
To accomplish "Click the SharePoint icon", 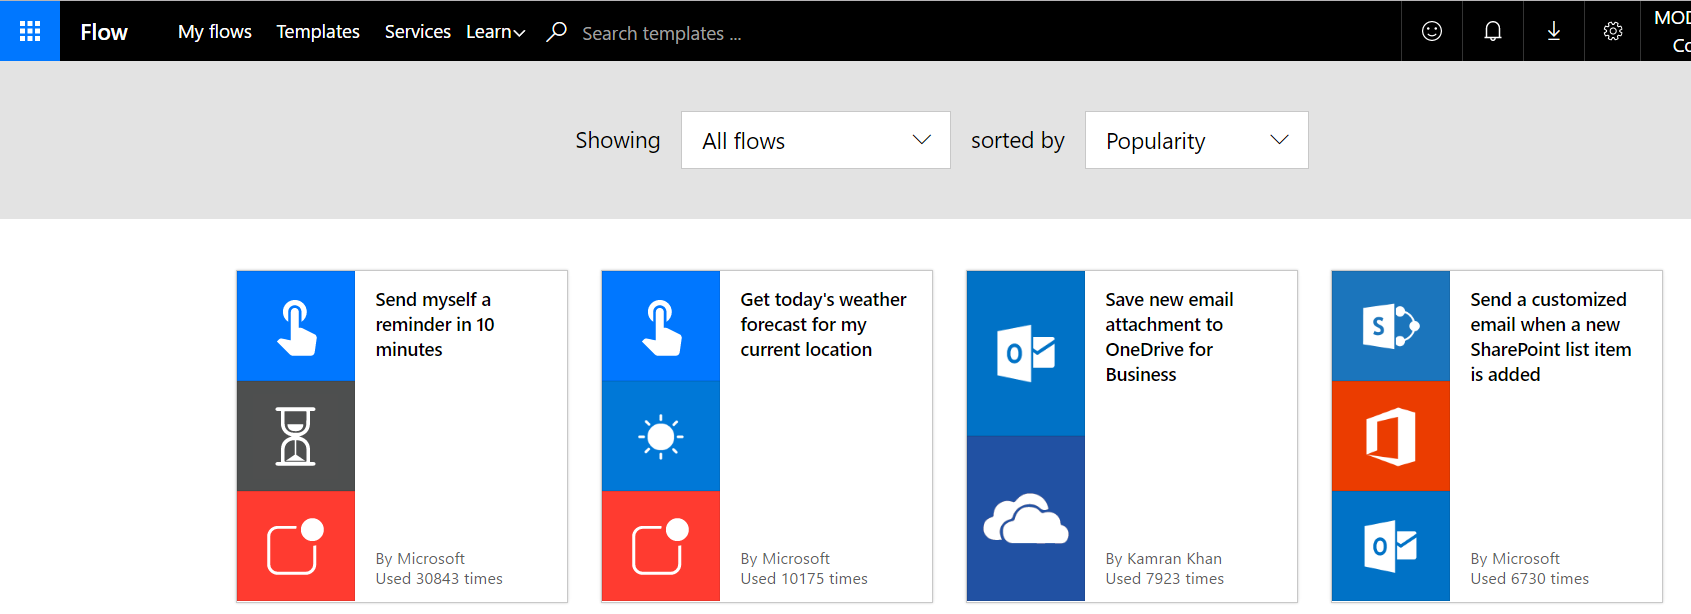I will (1391, 326).
